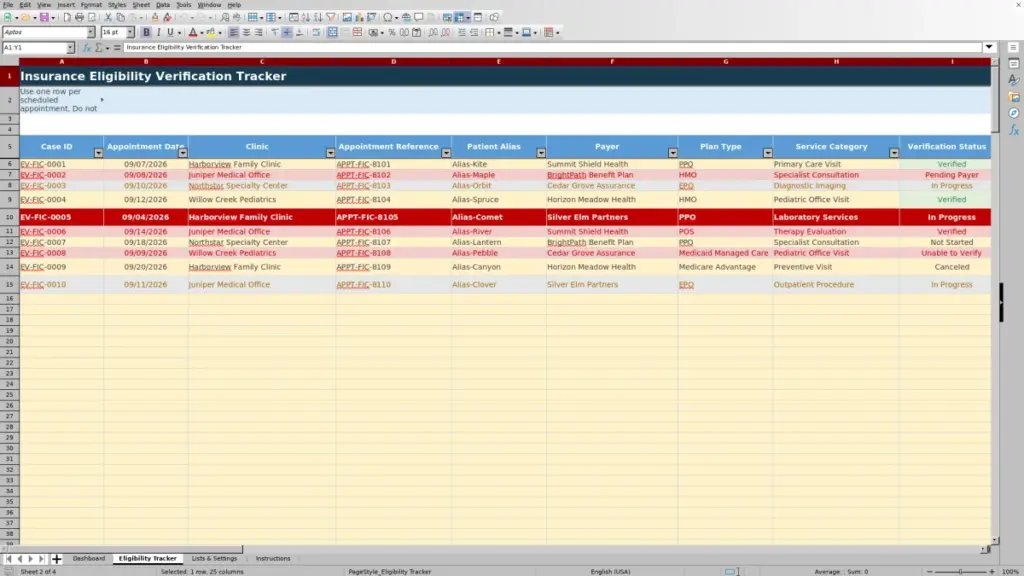The image size is (1024, 576).
Task: Click the Align Right icon
Action: tap(259, 32)
